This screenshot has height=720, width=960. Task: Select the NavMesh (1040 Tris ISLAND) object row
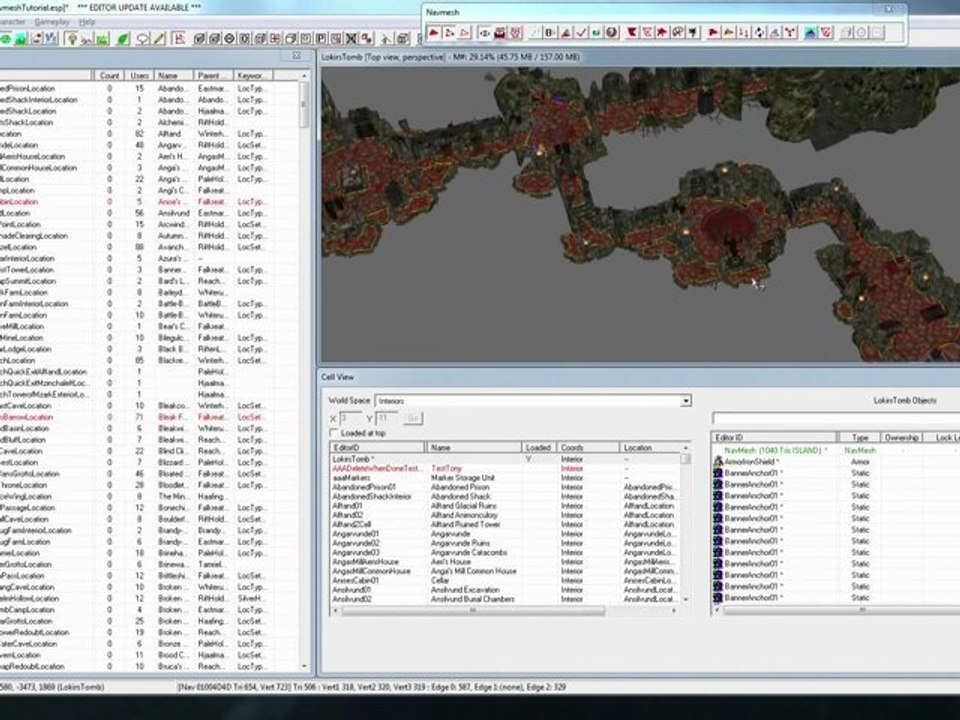coord(836,450)
